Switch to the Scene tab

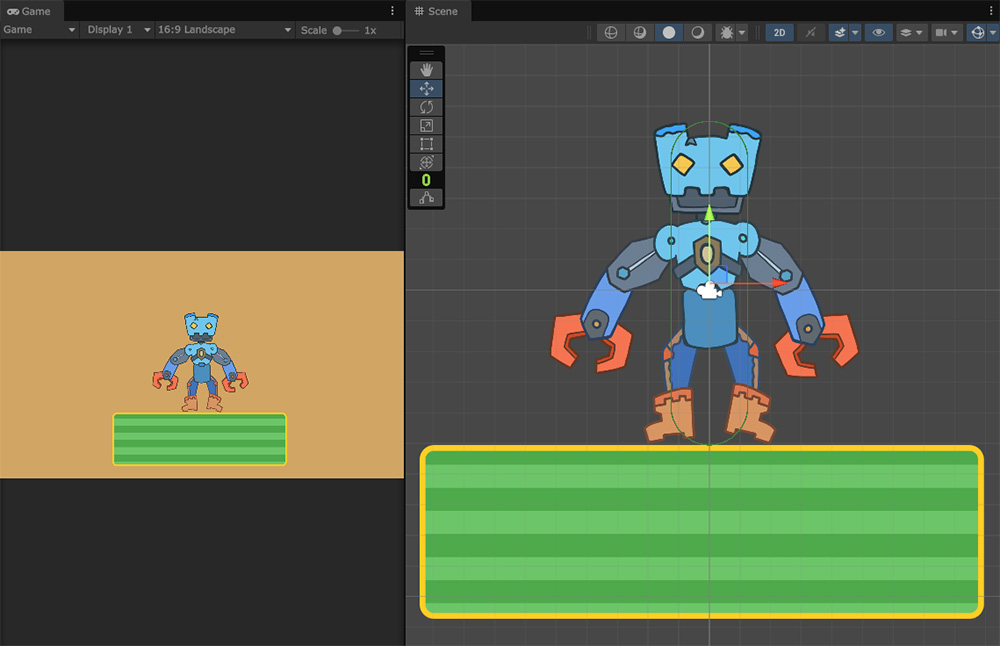pyautogui.click(x=436, y=11)
